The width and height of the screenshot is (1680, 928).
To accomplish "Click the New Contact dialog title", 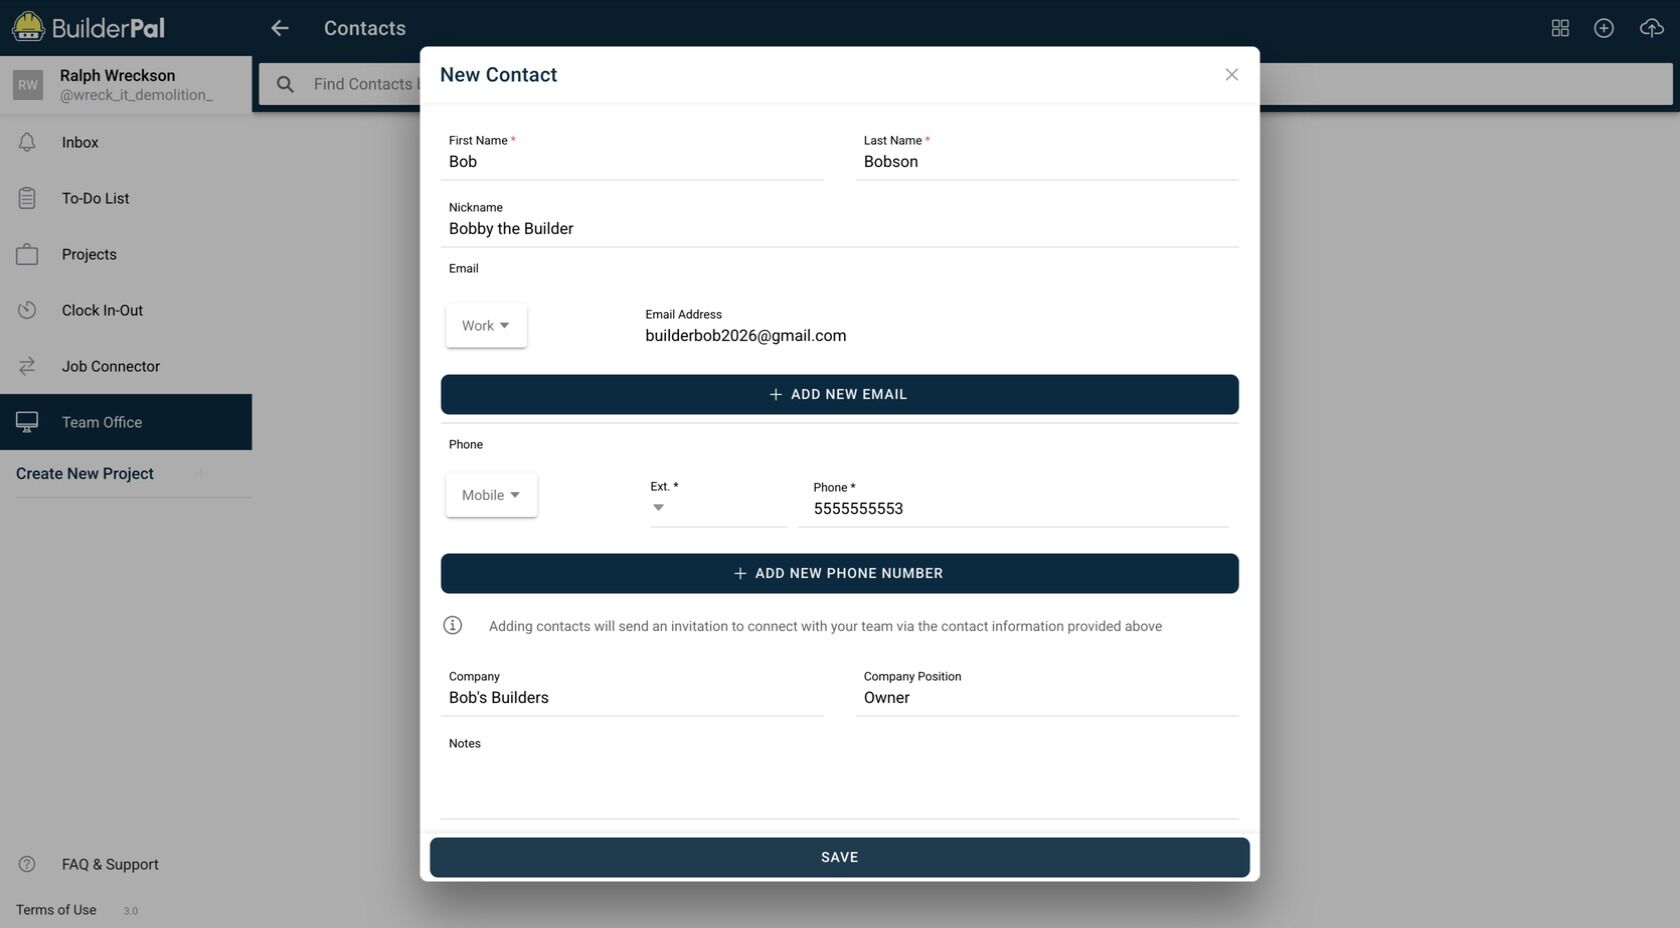I will (498, 75).
